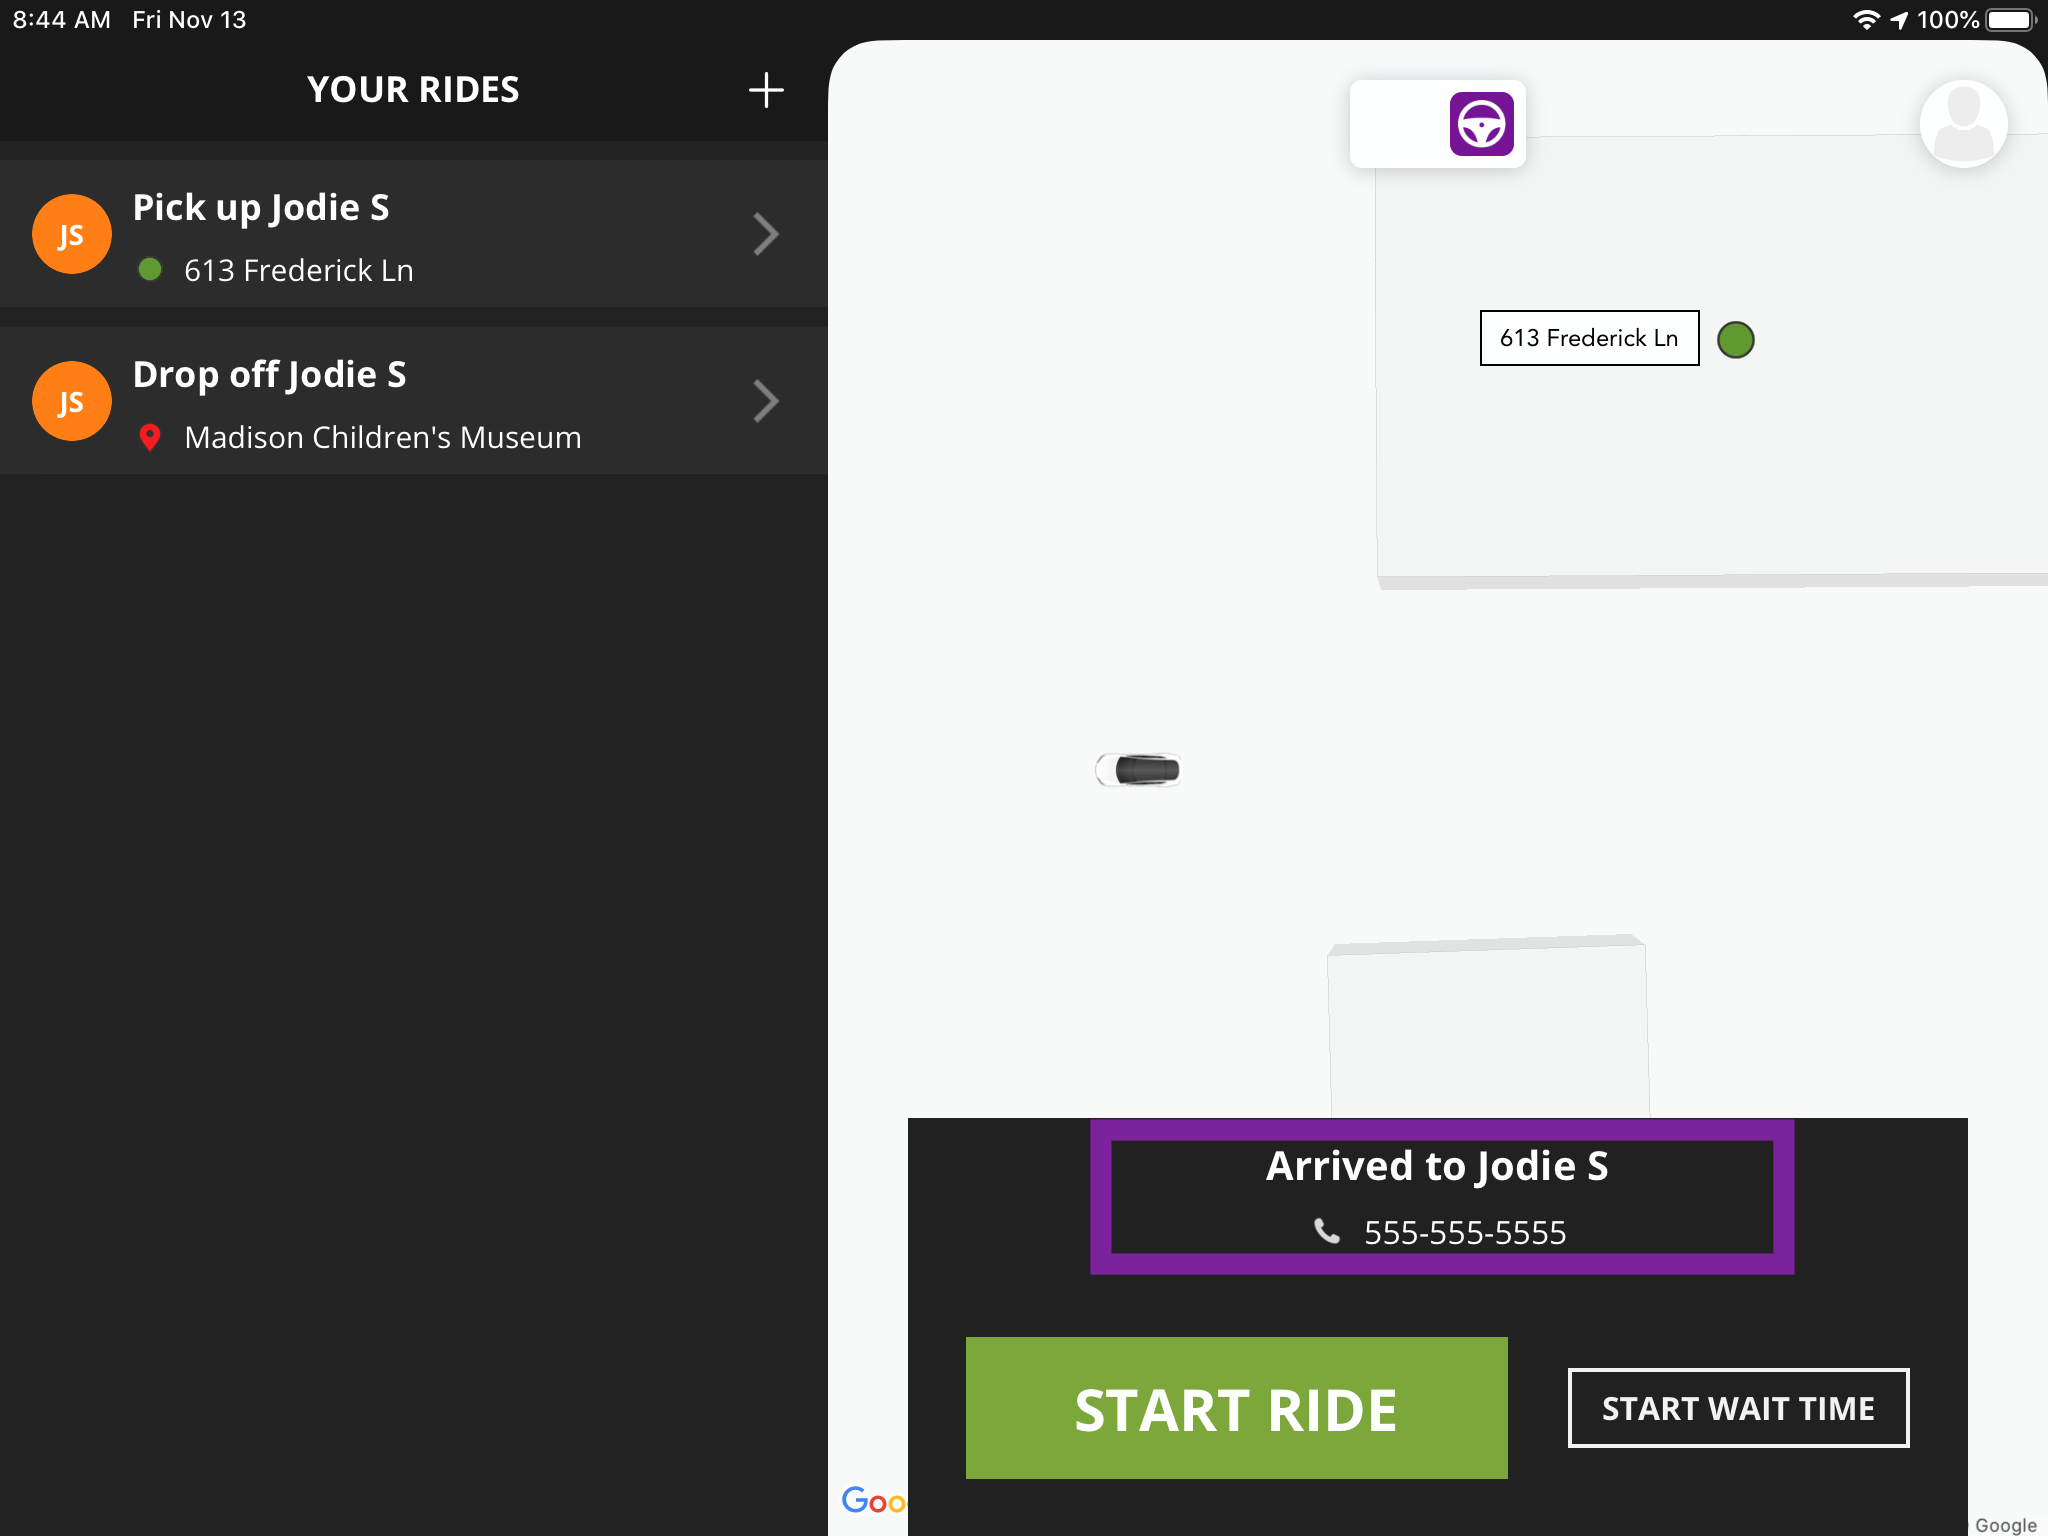Tap the phone icon to call Jodie
Image resolution: width=2048 pixels, height=1536 pixels.
tap(1327, 1231)
